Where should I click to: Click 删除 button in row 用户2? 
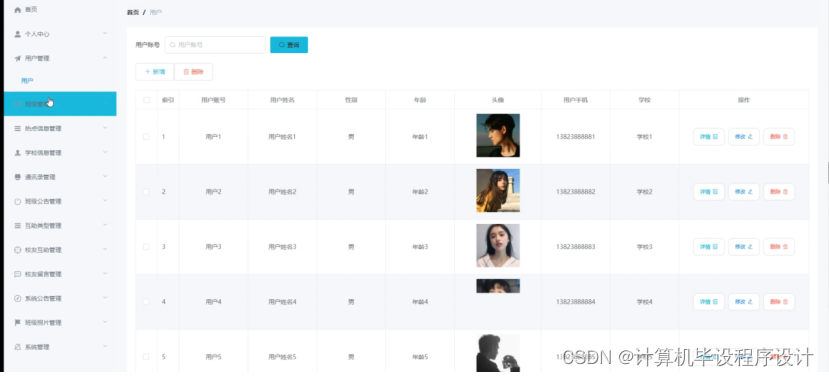click(779, 191)
